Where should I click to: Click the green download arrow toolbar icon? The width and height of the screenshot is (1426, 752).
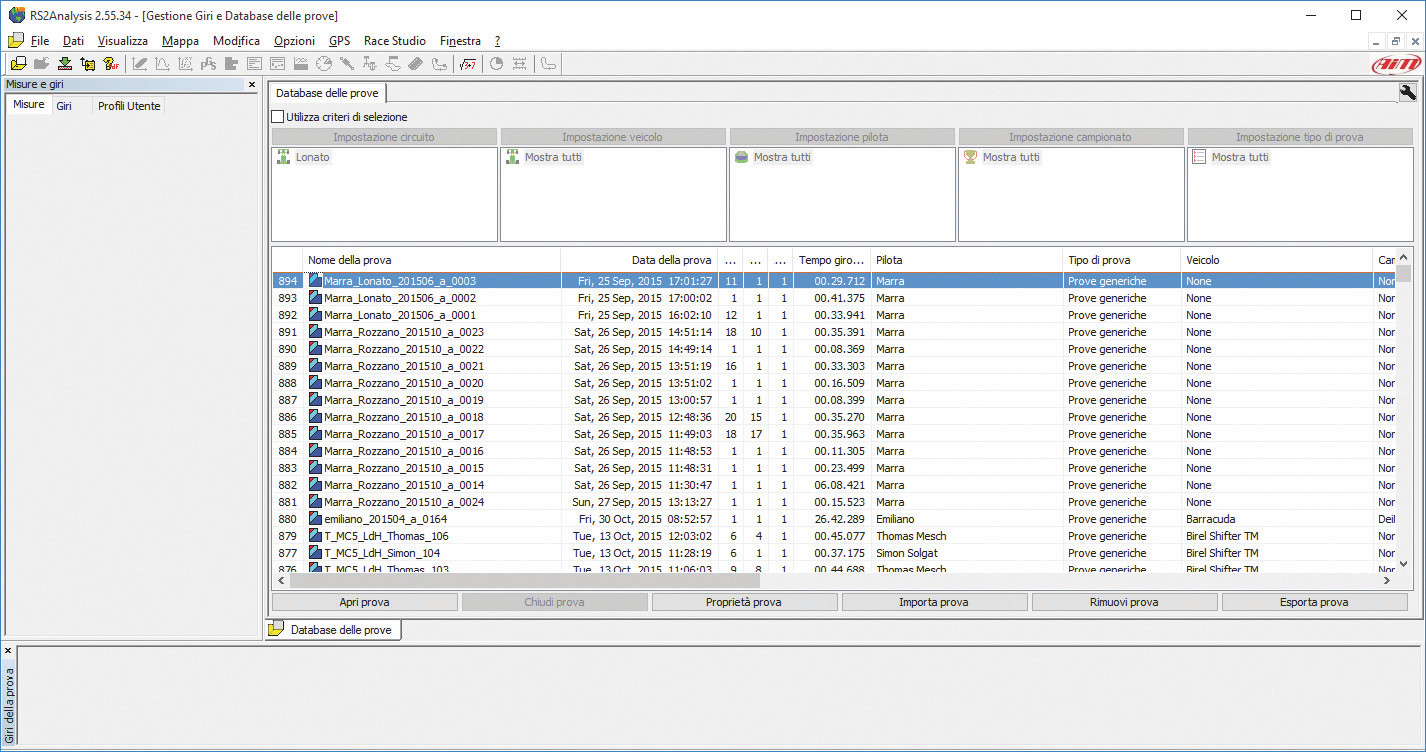click(x=65, y=64)
